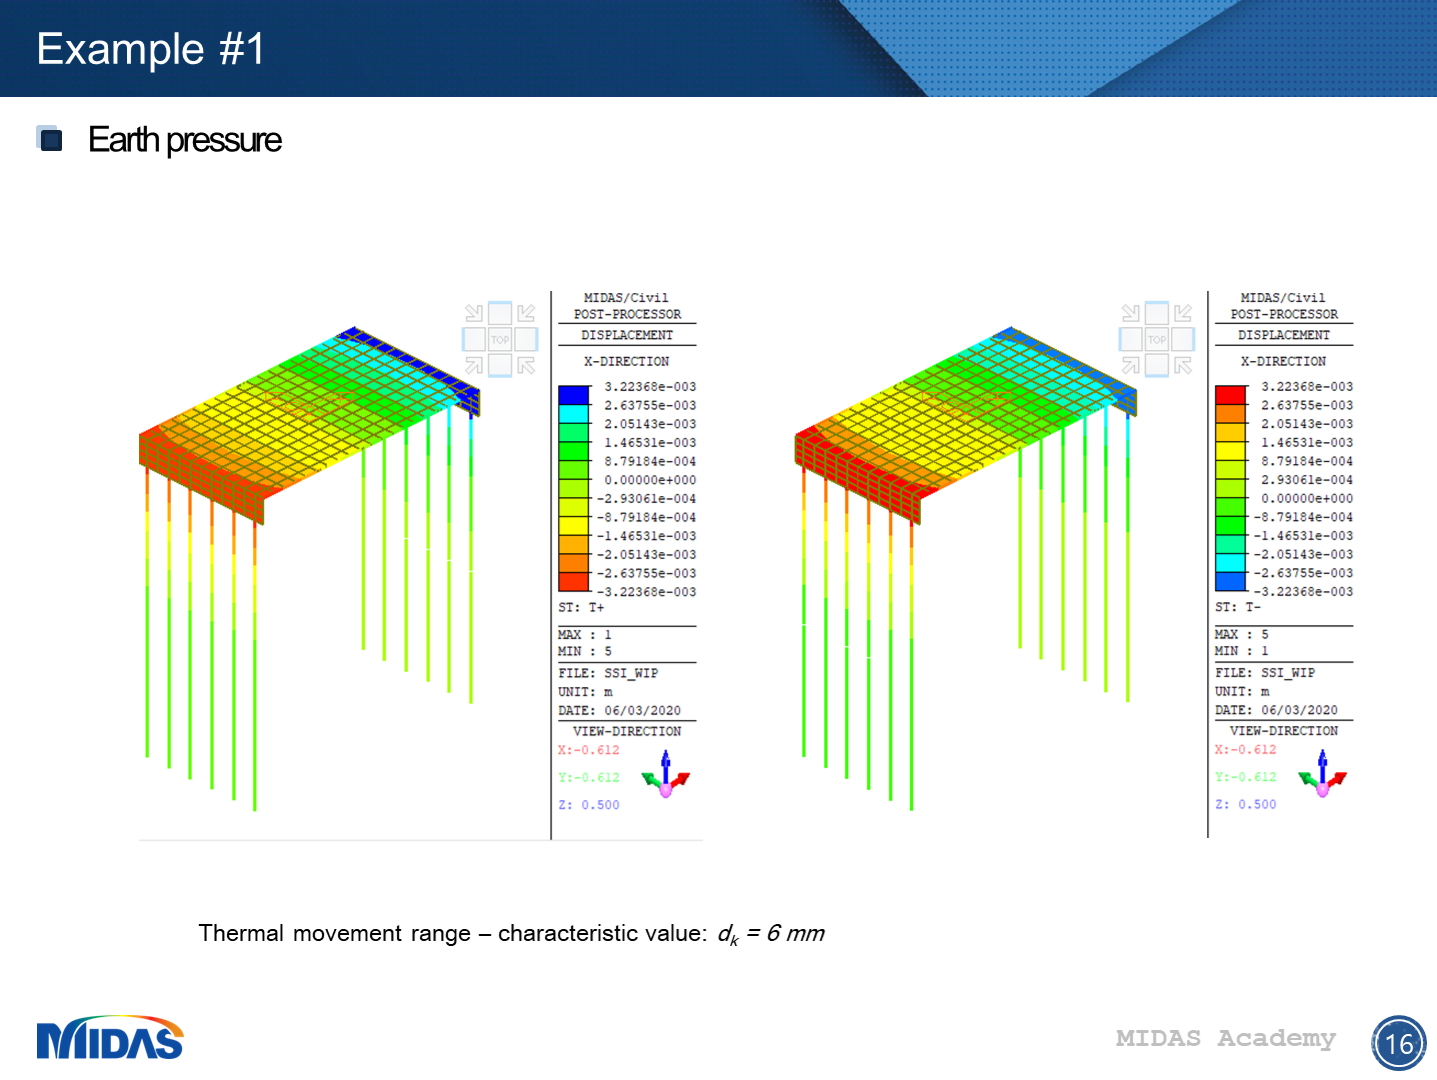Click upper-right corner arrow of left view cube
Image resolution: width=1437 pixels, height=1080 pixels.
(x=526, y=313)
